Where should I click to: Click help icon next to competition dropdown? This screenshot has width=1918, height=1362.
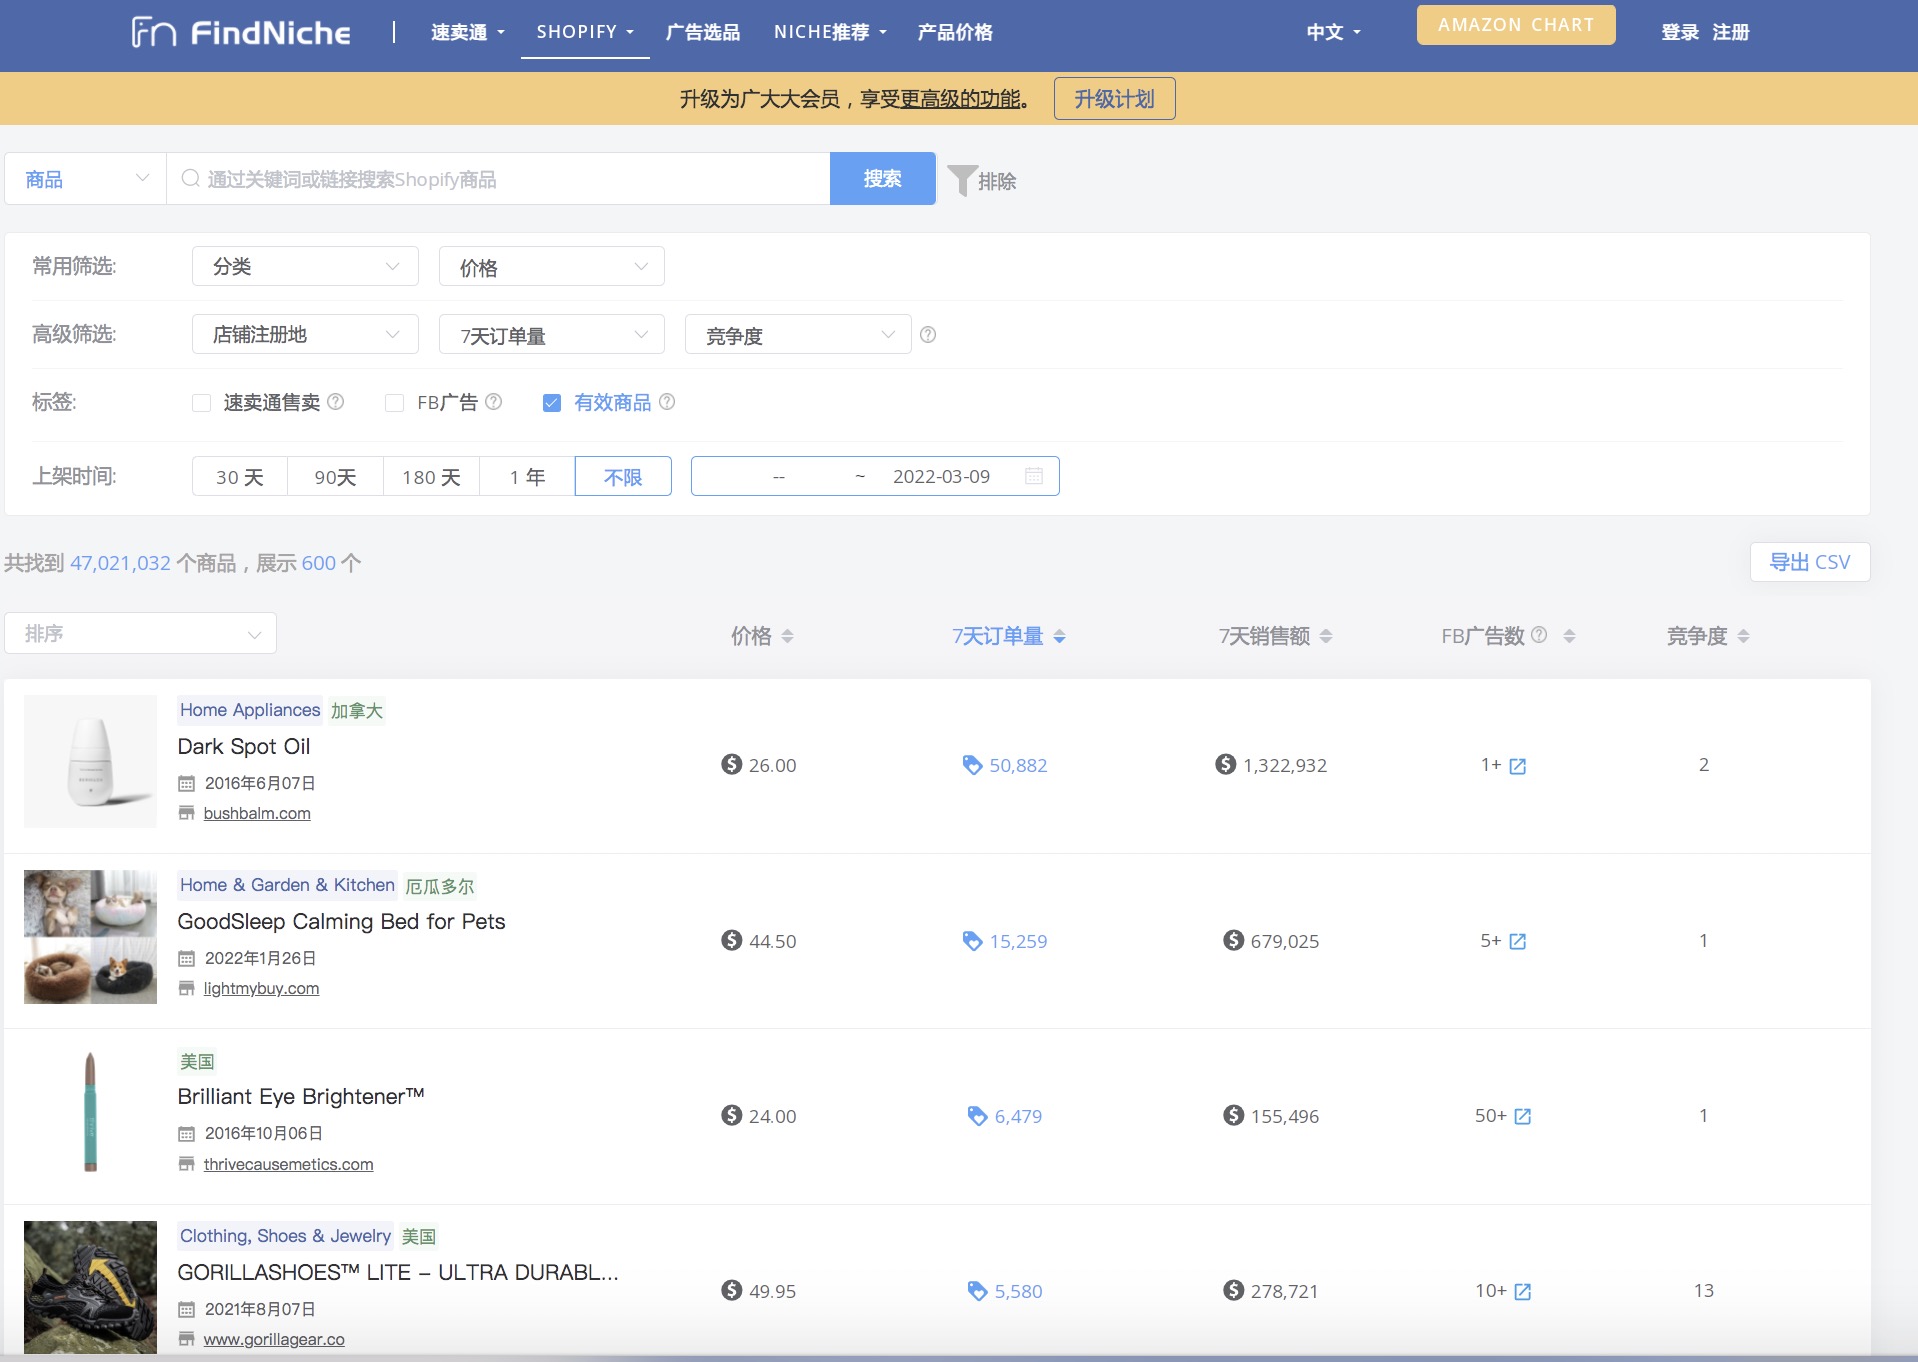pos(928,335)
